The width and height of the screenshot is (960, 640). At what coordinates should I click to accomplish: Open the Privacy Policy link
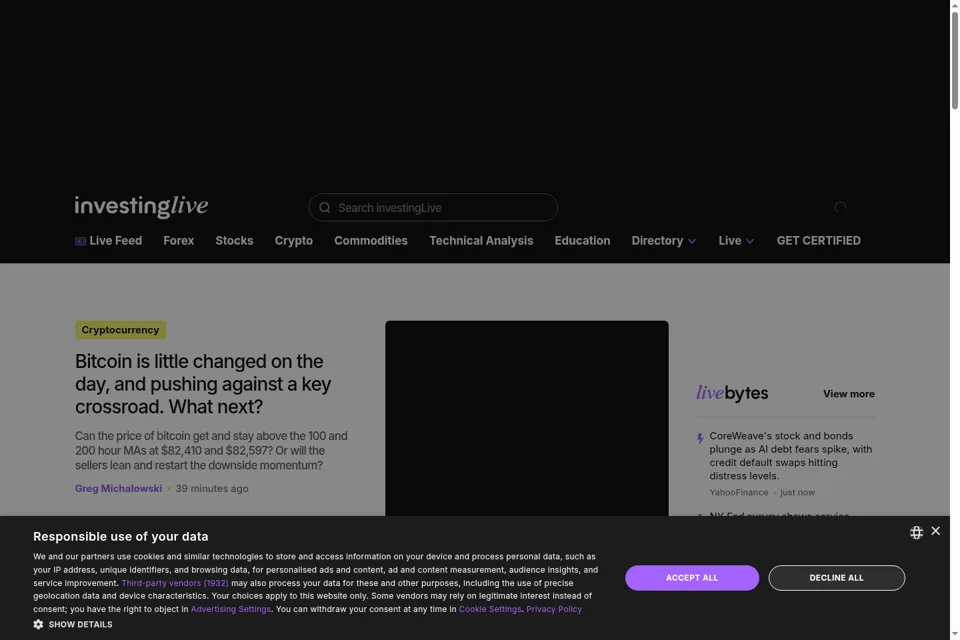pos(554,609)
